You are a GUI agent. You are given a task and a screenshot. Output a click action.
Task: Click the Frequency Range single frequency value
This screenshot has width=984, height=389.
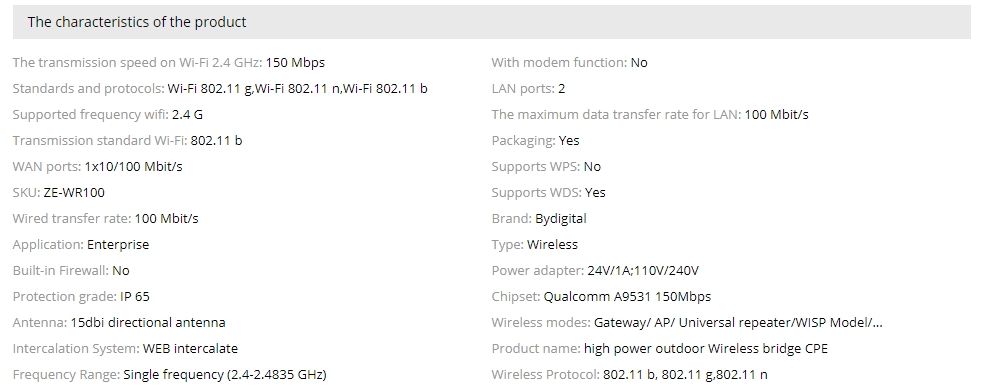tap(225, 375)
